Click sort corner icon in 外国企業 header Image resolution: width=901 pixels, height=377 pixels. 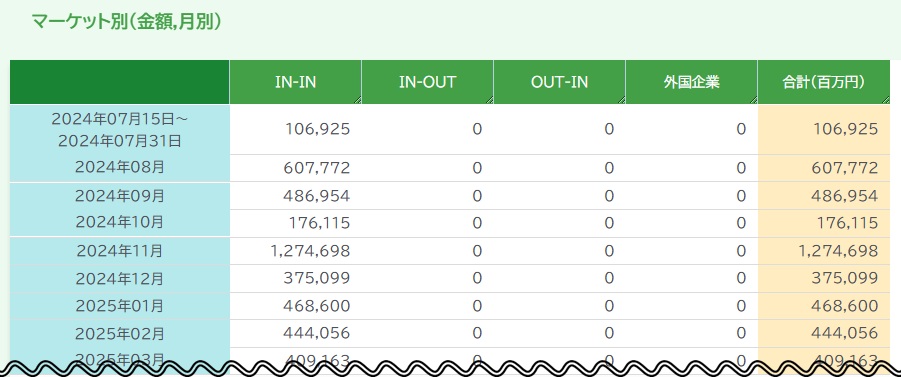[x=753, y=100]
